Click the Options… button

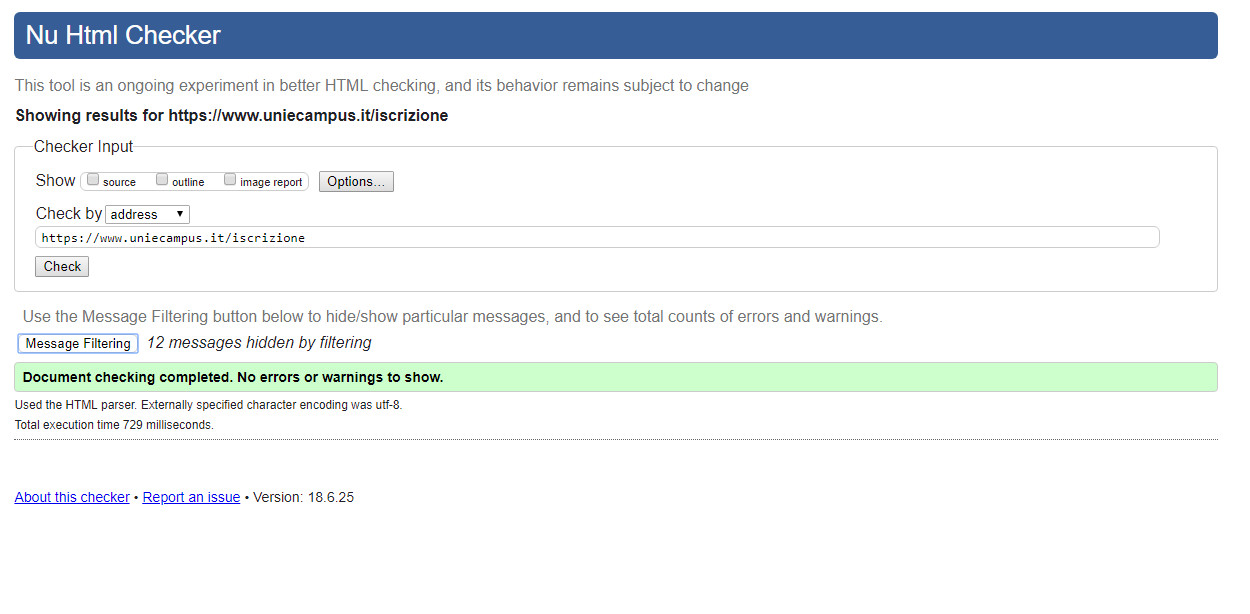pos(356,182)
